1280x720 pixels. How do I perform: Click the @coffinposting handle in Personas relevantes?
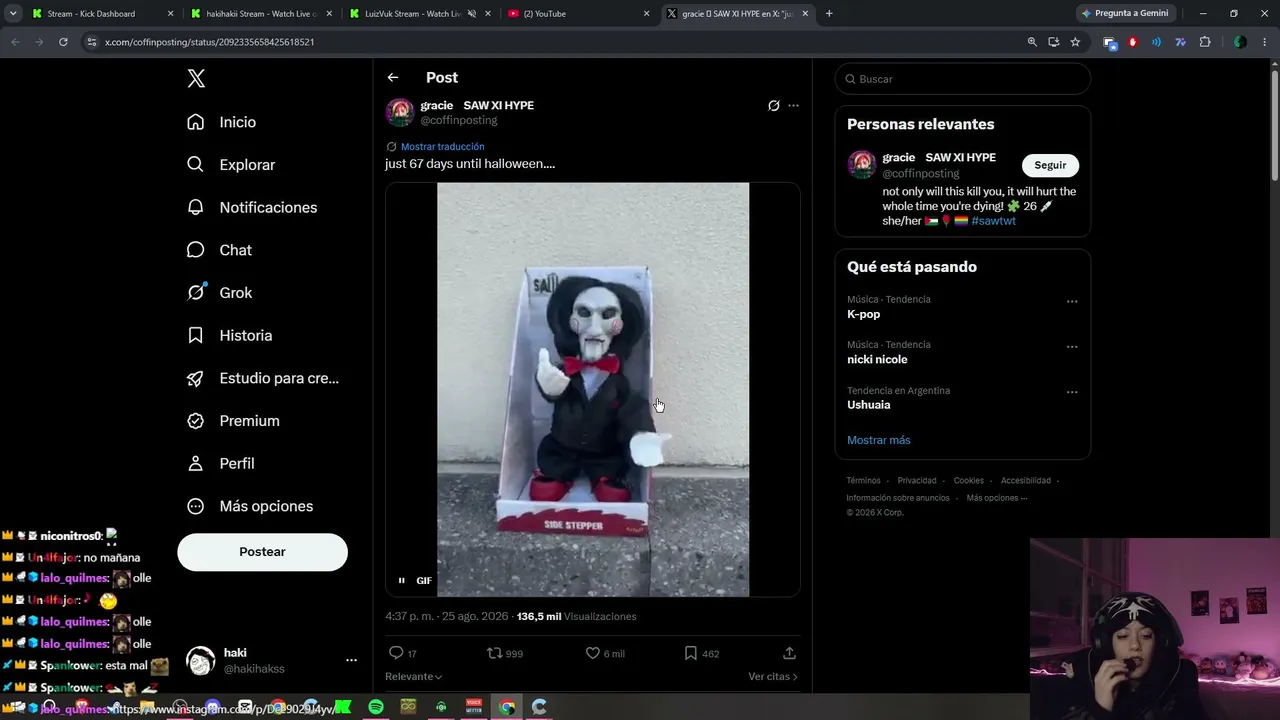click(920, 174)
